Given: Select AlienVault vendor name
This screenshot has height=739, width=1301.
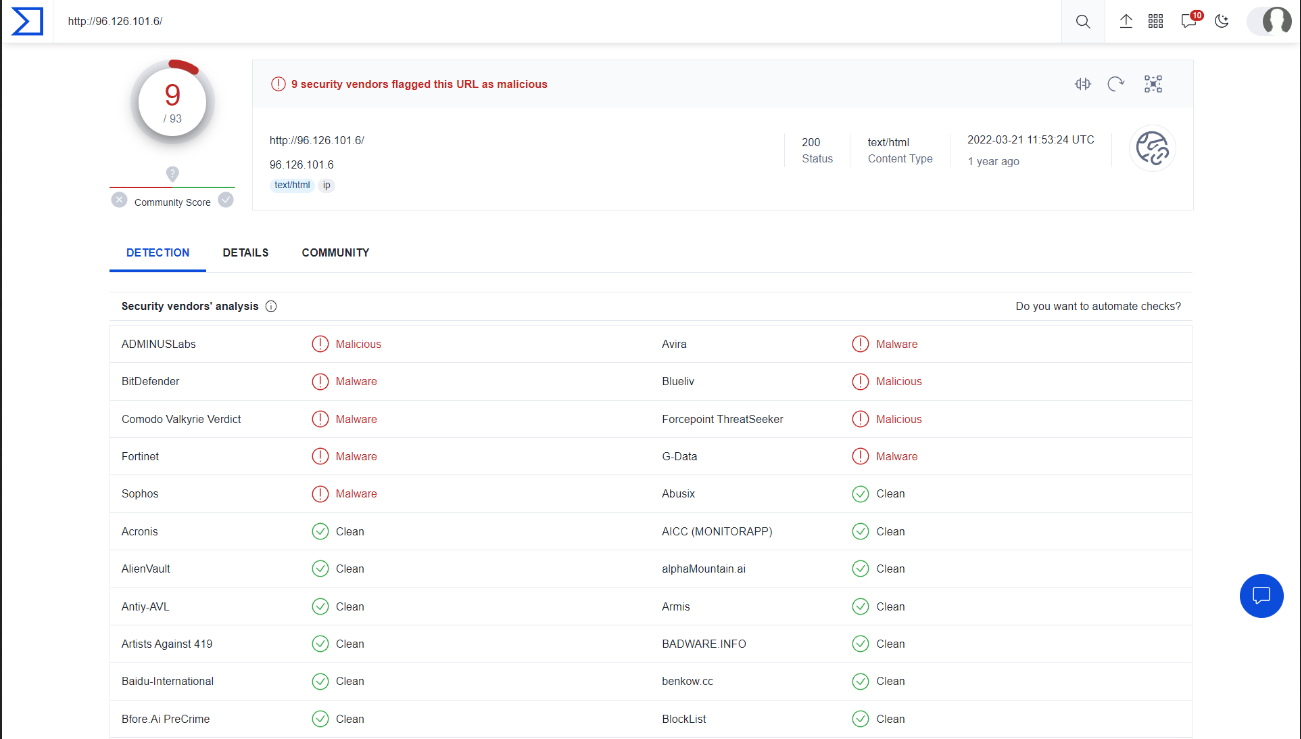Looking at the screenshot, I should coord(146,569).
